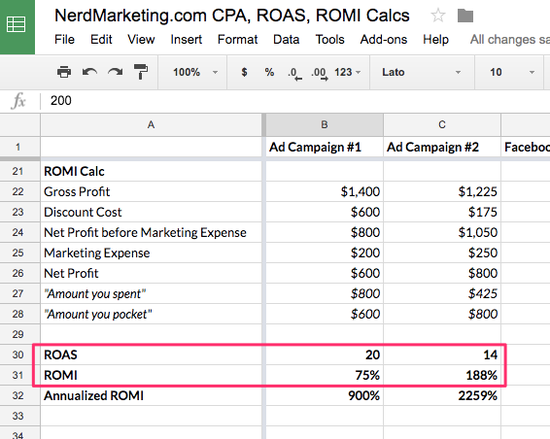Decrease decimal places button
This screenshot has width=550, height=439.
click(294, 73)
